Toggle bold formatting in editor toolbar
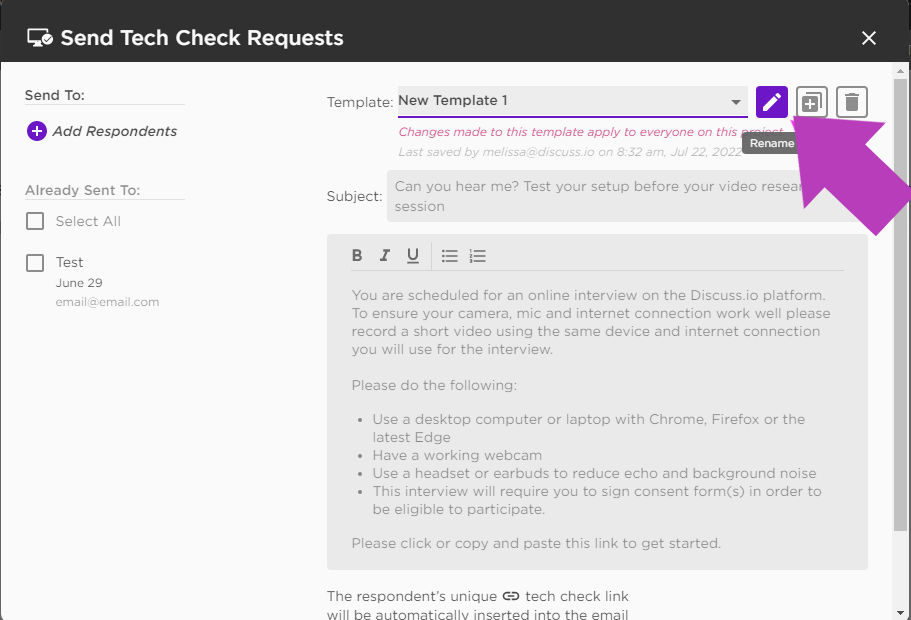911x620 pixels. (x=357, y=256)
